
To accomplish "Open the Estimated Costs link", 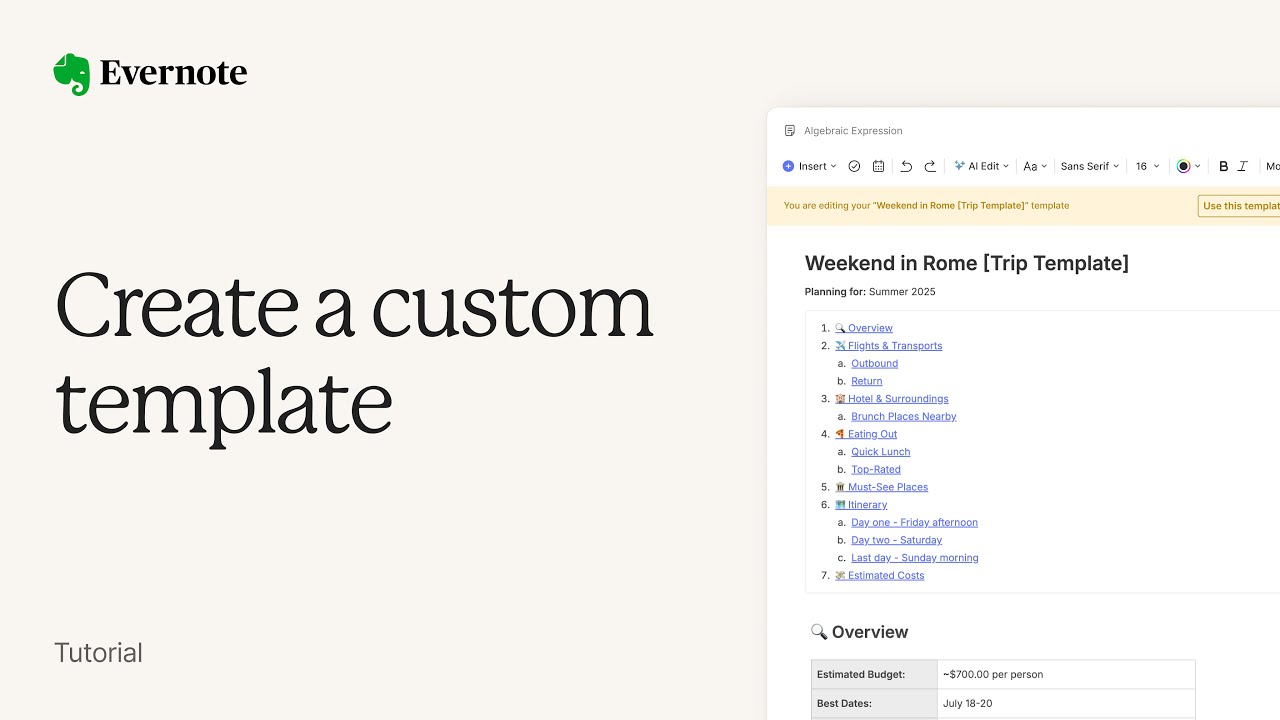I will (880, 575).
